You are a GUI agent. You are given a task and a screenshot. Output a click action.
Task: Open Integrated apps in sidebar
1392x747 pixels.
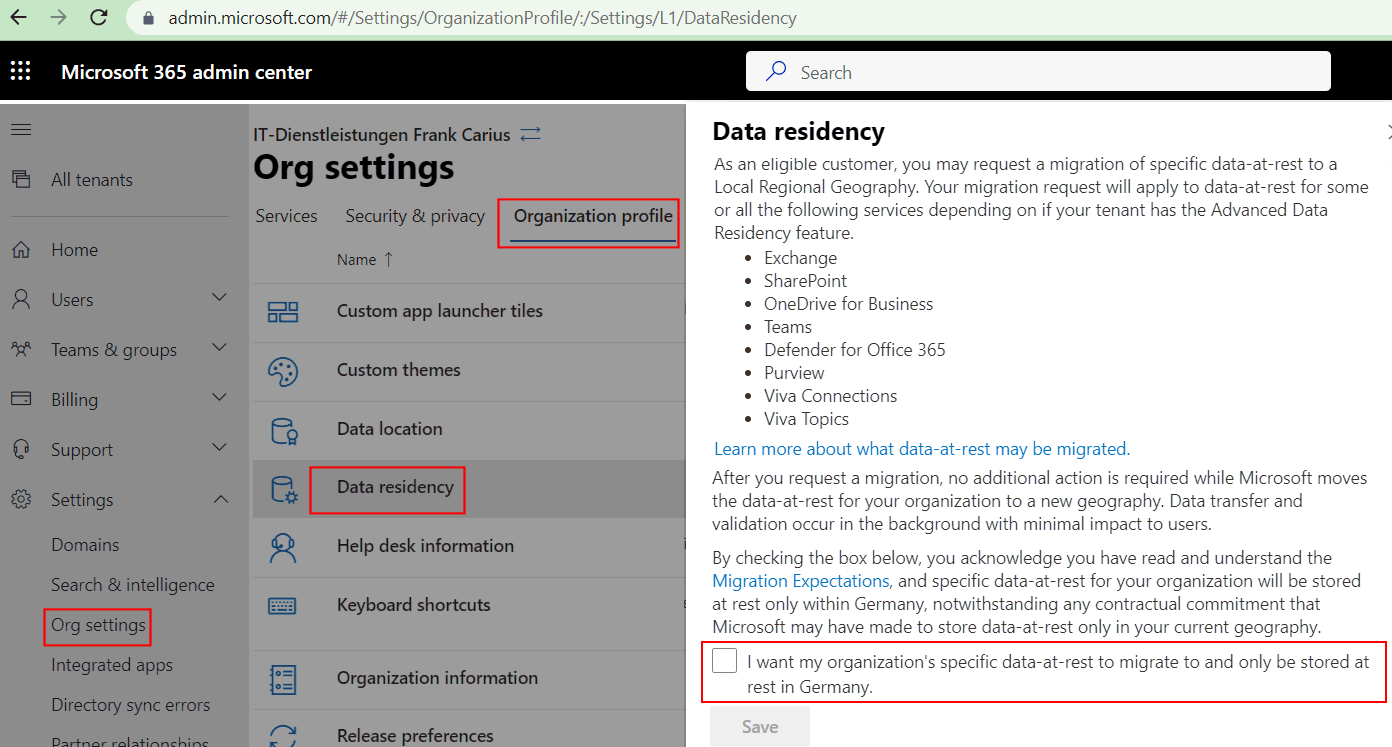(x=112, y=665)
